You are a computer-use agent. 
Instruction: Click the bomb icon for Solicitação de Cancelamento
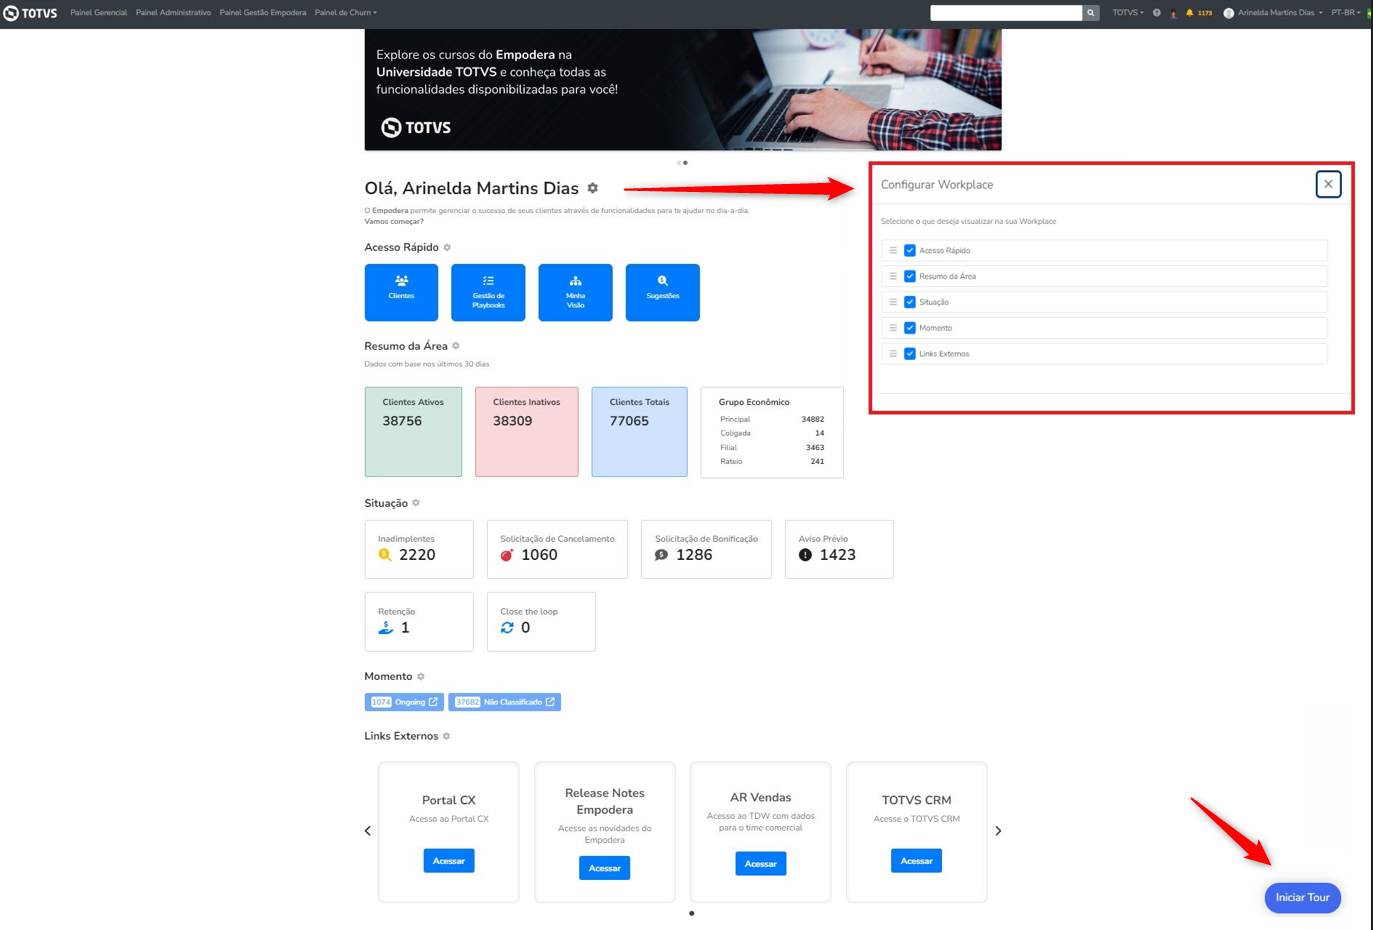pyautogui.click(x=507, y=555)
